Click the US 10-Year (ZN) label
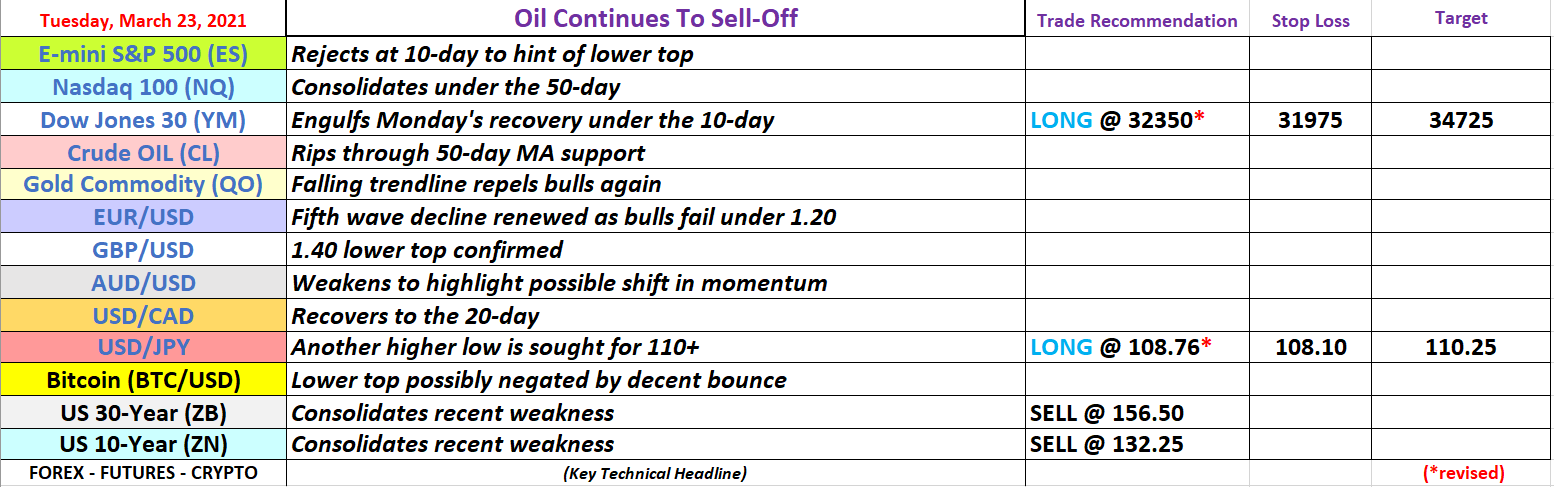 [x=143, y=444]
